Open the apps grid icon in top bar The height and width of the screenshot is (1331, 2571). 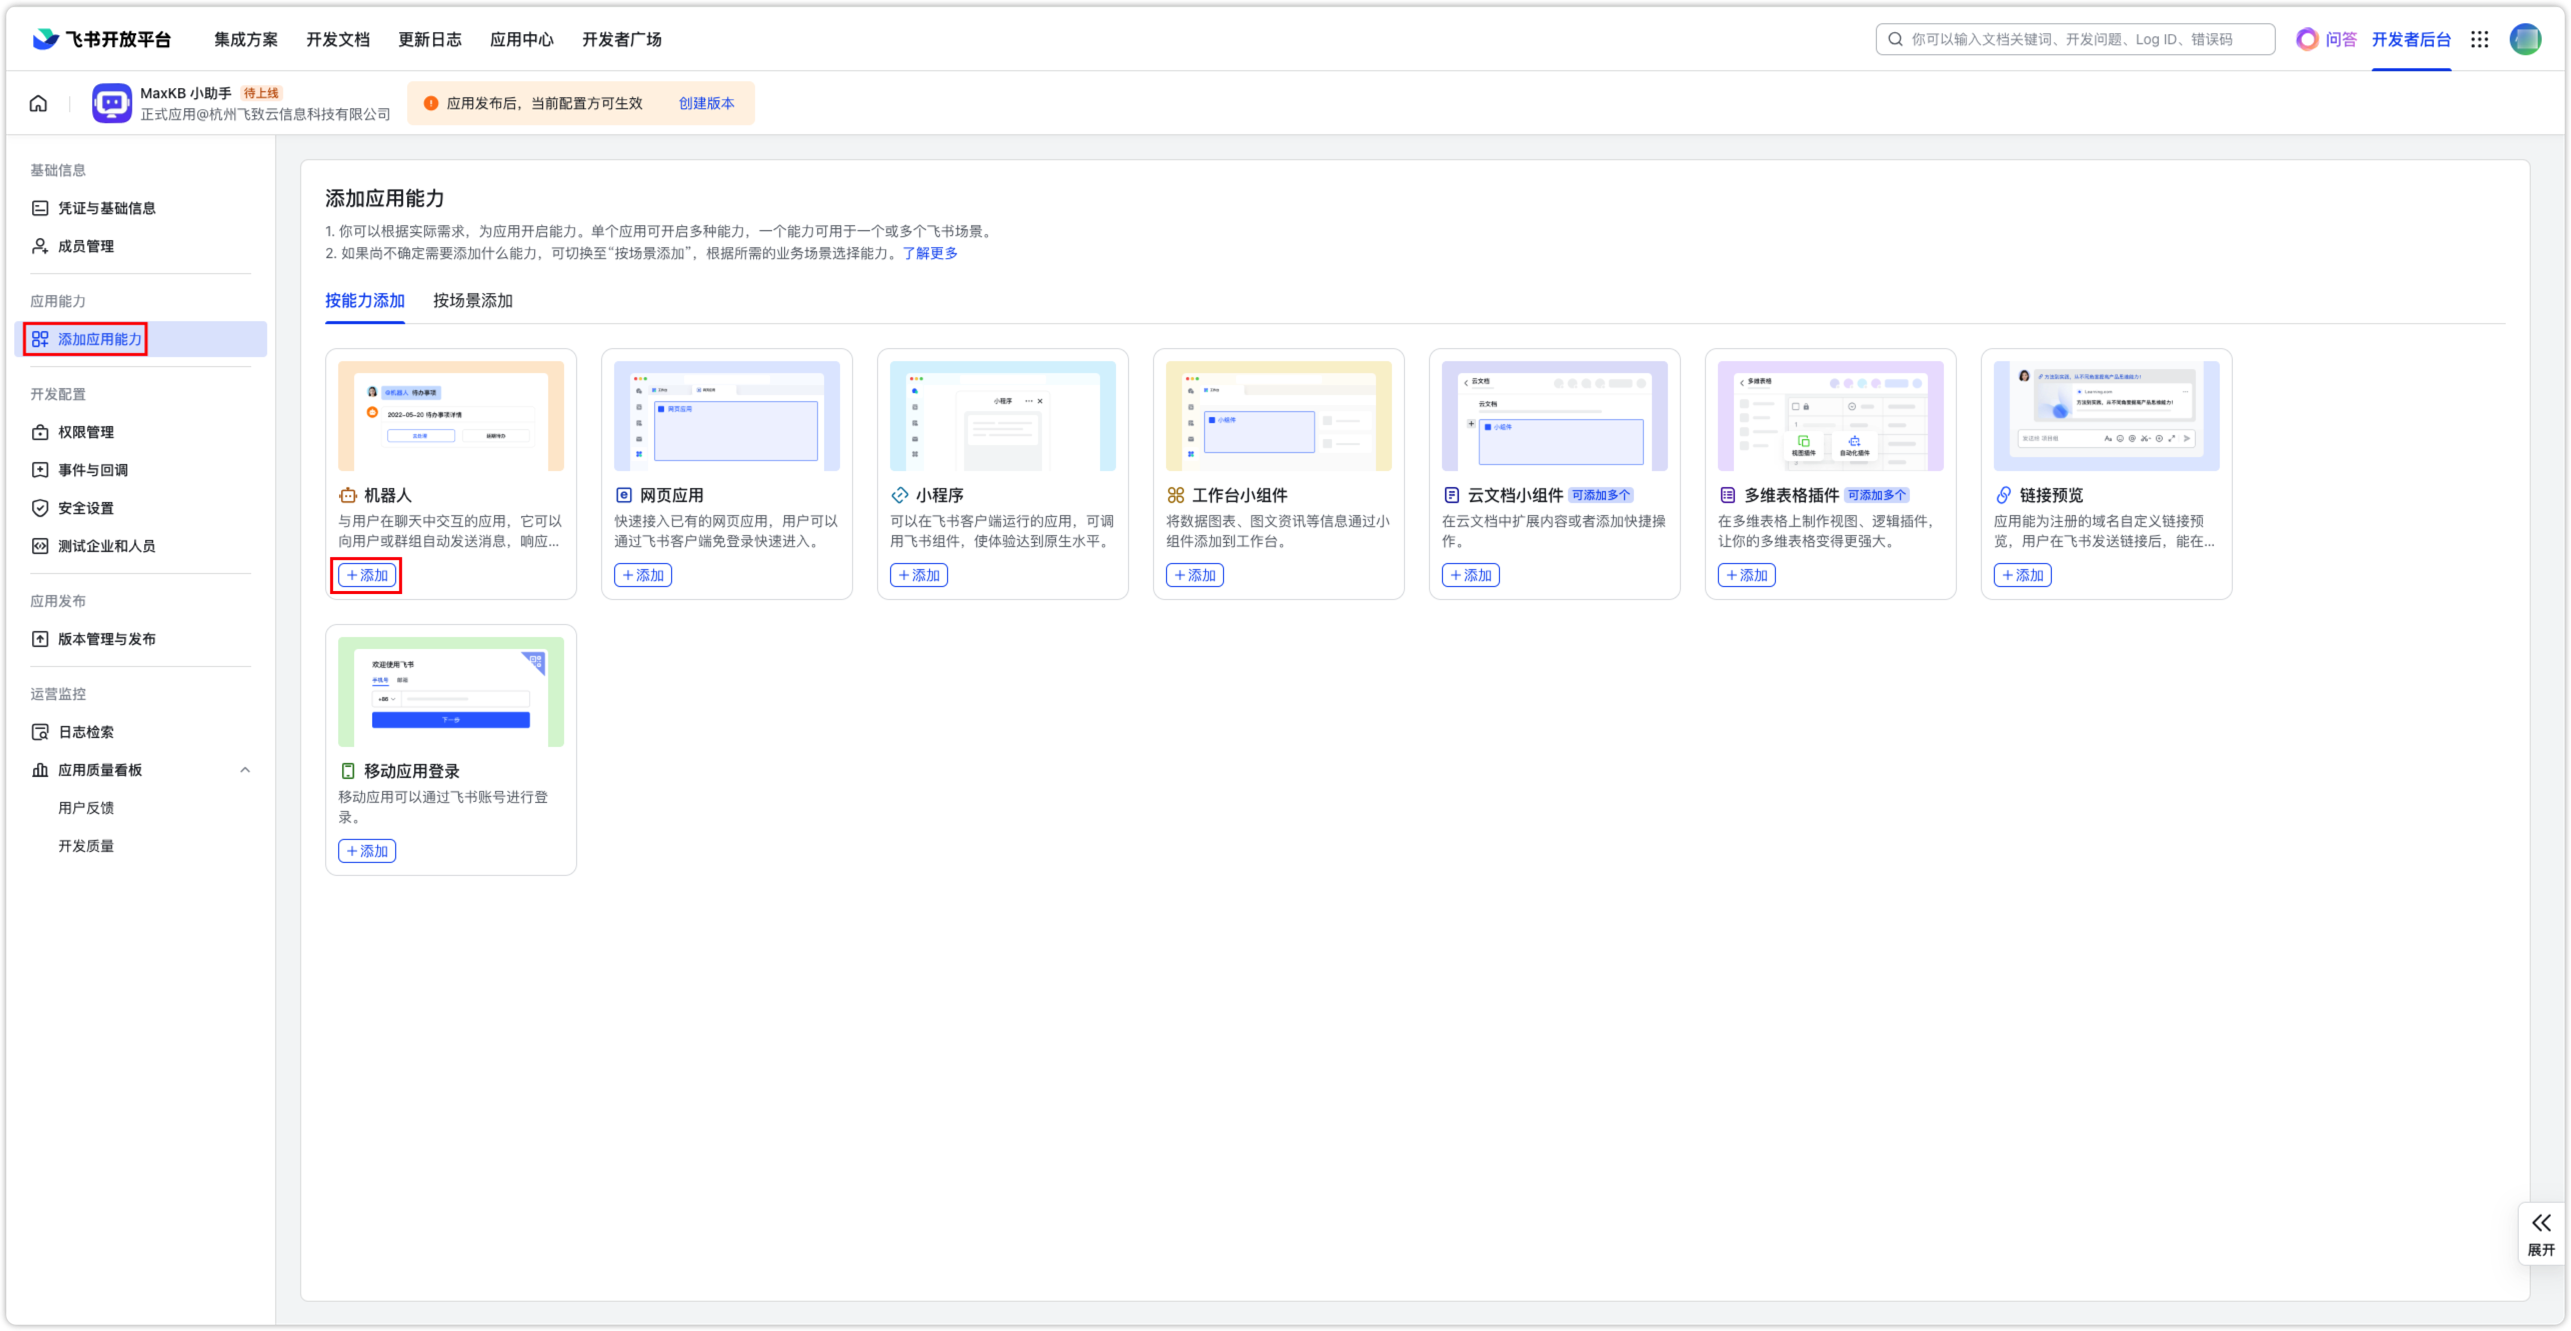point(2479,39)
